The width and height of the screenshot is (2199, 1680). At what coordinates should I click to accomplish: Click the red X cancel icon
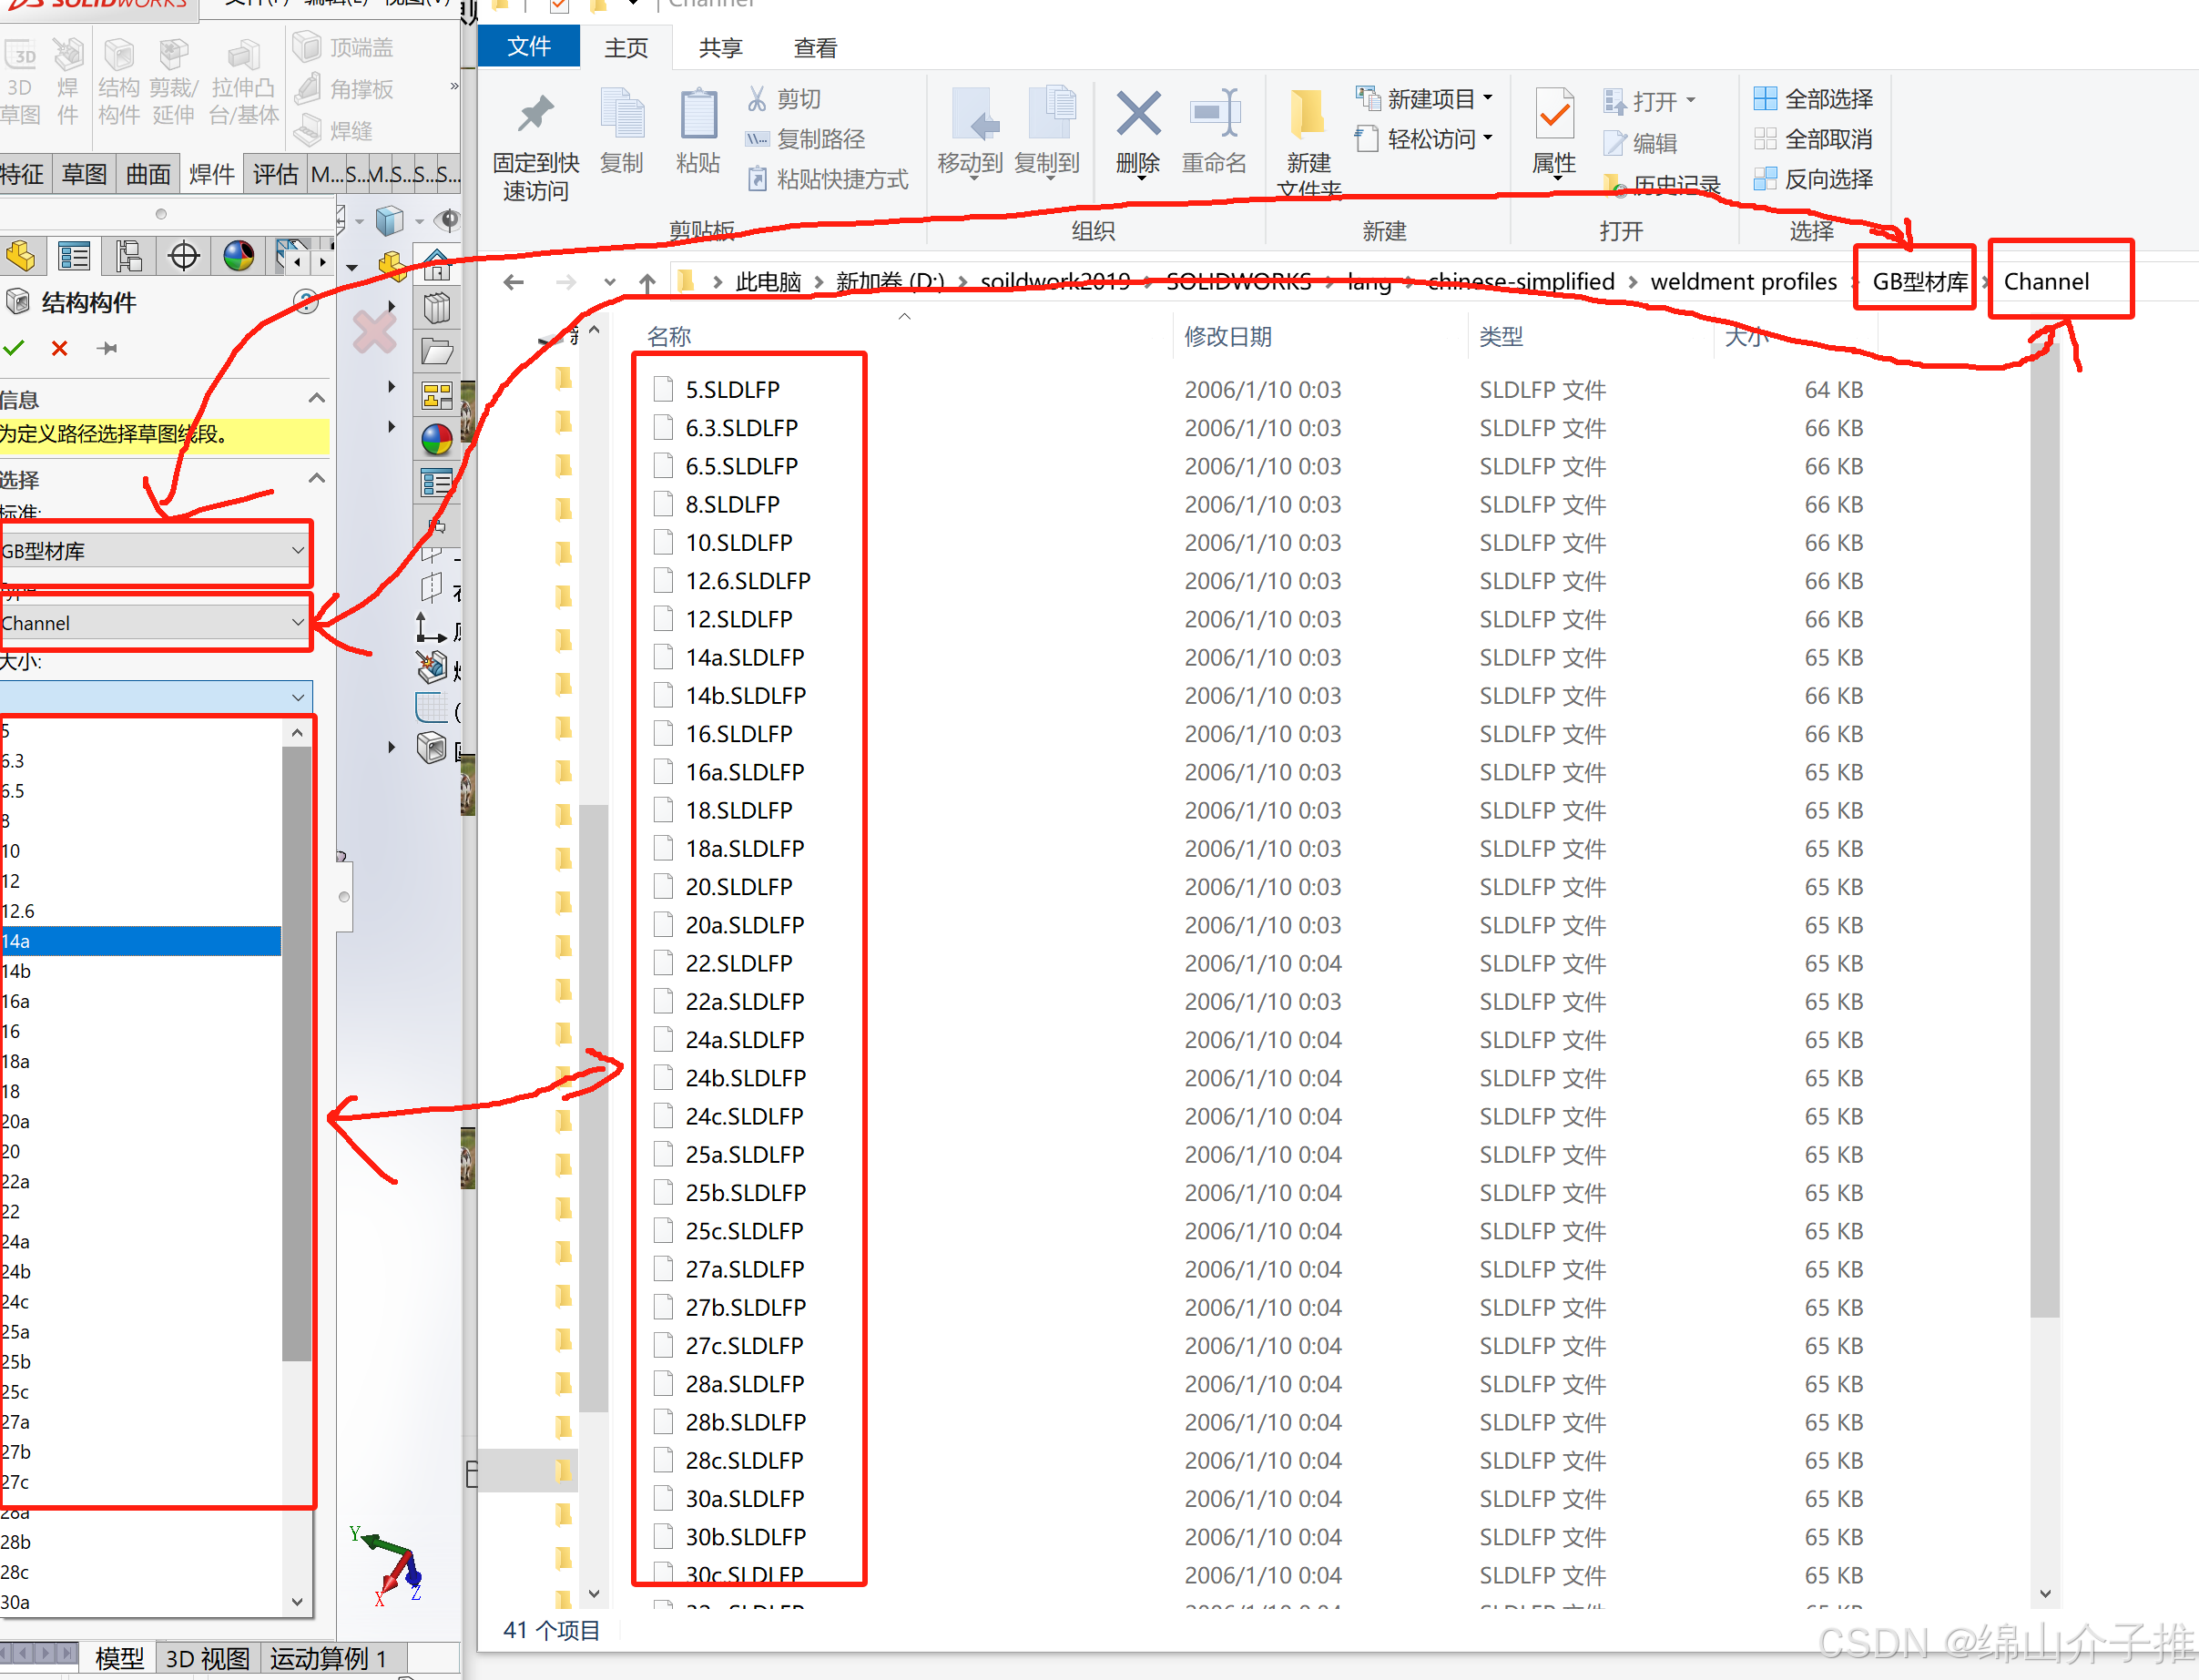click(60, 348)
